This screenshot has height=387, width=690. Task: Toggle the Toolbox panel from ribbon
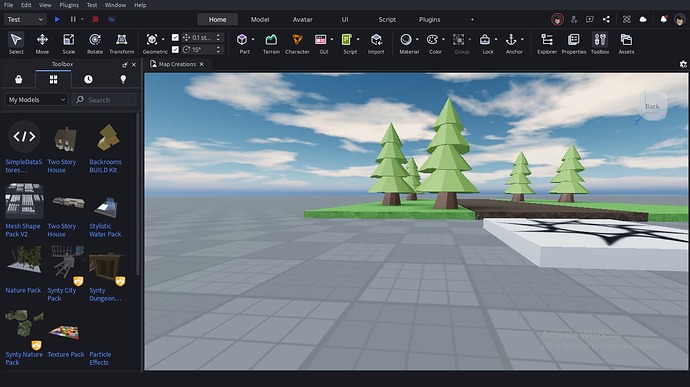tap(600, 43)
